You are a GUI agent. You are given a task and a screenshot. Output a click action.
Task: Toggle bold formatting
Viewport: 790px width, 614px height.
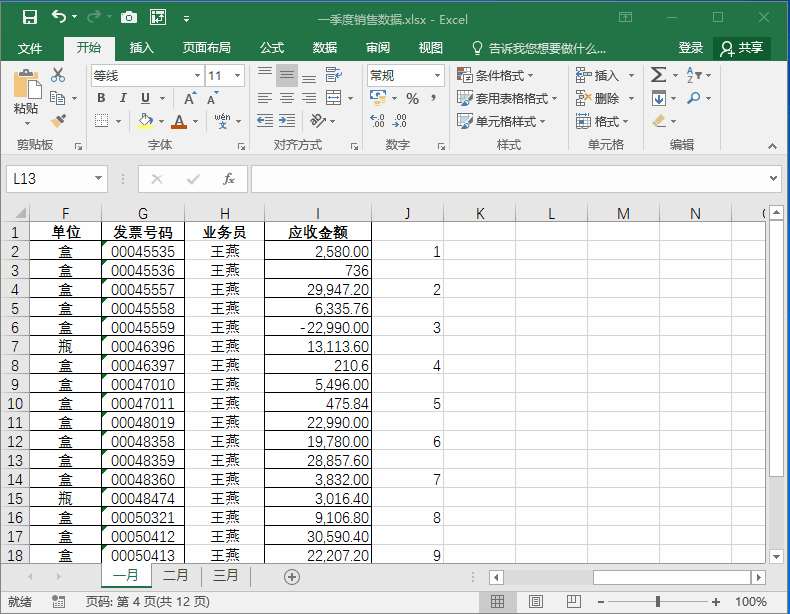click(101, 98)
